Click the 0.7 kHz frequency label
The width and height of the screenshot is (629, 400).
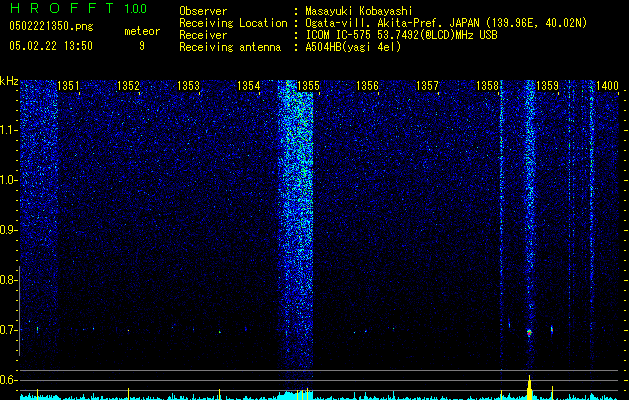point(8,330)
